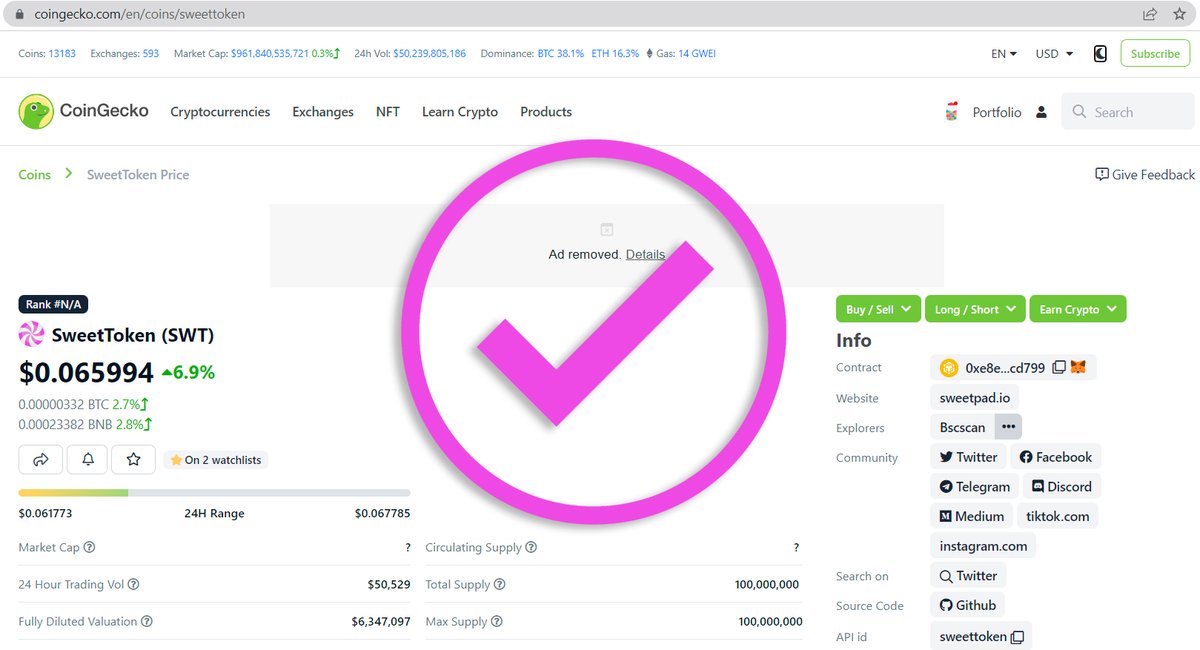Click the 24H Range progress bar
This screenshot has height=650, width=1200.
coord(214,493)
